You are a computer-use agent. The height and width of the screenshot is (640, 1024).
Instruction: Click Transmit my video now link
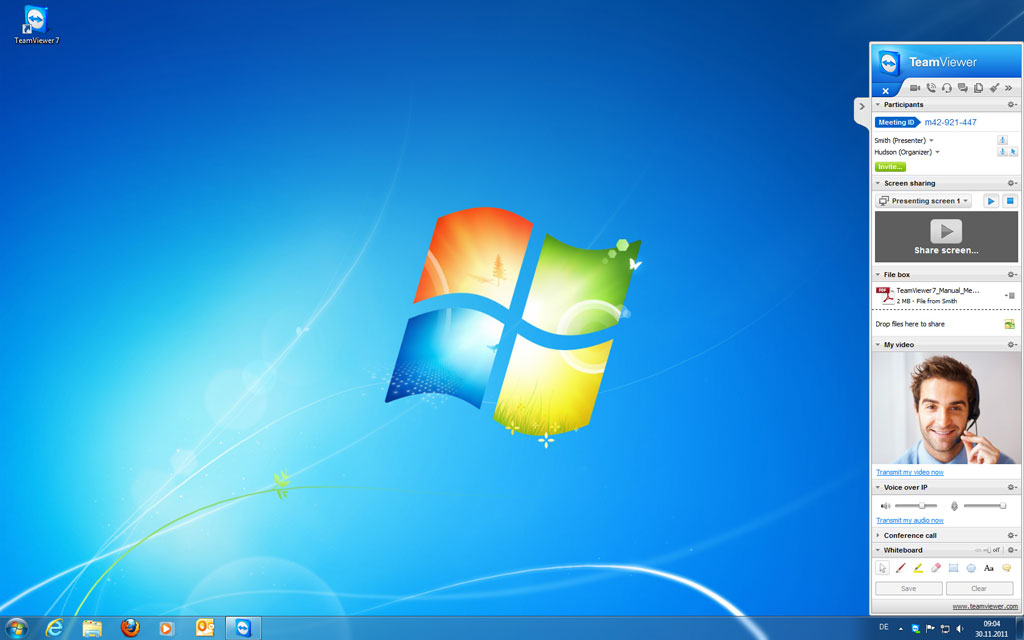click(x=909, y=472)
